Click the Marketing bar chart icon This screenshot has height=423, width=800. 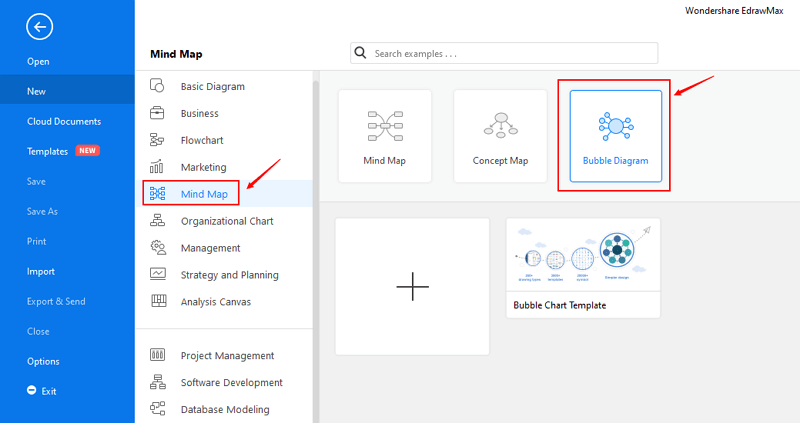pyautogui.click(x=157, y=166)
